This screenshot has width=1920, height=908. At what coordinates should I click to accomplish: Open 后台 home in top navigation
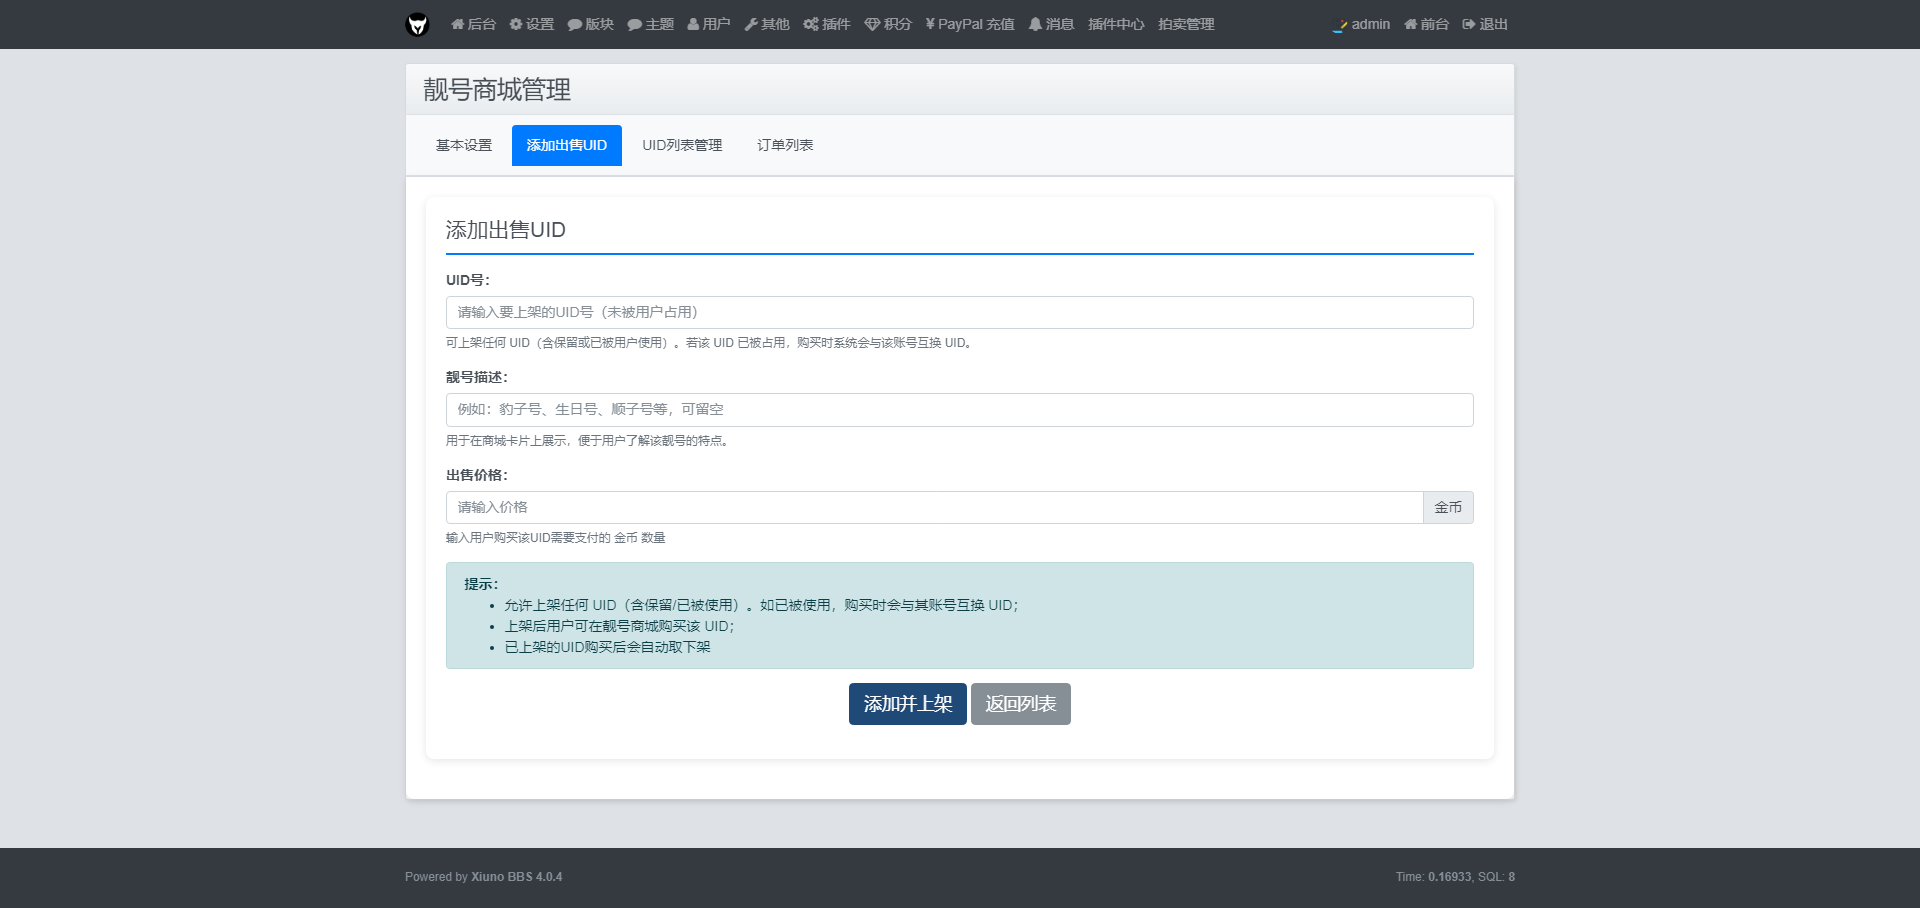[473, 24]
